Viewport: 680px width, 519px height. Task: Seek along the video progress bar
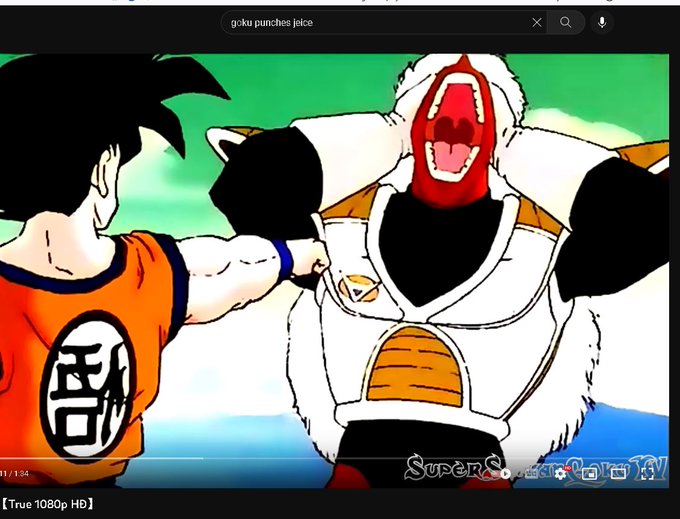(x=334, y=458)
